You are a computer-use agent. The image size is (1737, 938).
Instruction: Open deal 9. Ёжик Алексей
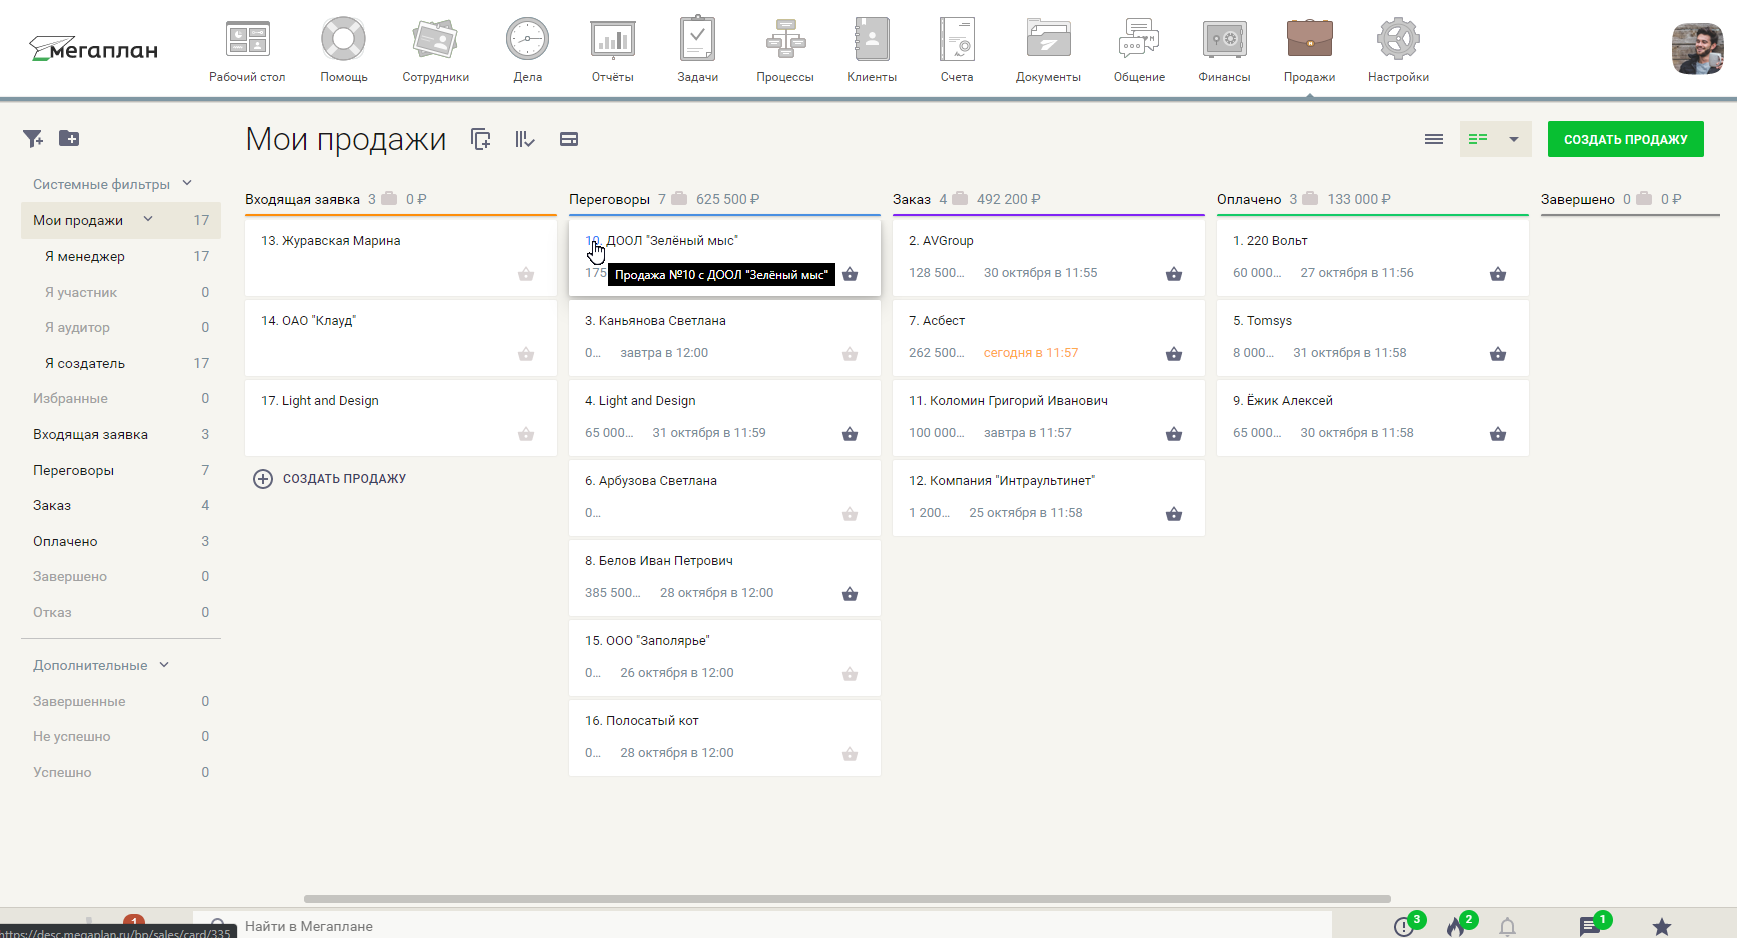pyautogui.click(x=1283, y=400)
